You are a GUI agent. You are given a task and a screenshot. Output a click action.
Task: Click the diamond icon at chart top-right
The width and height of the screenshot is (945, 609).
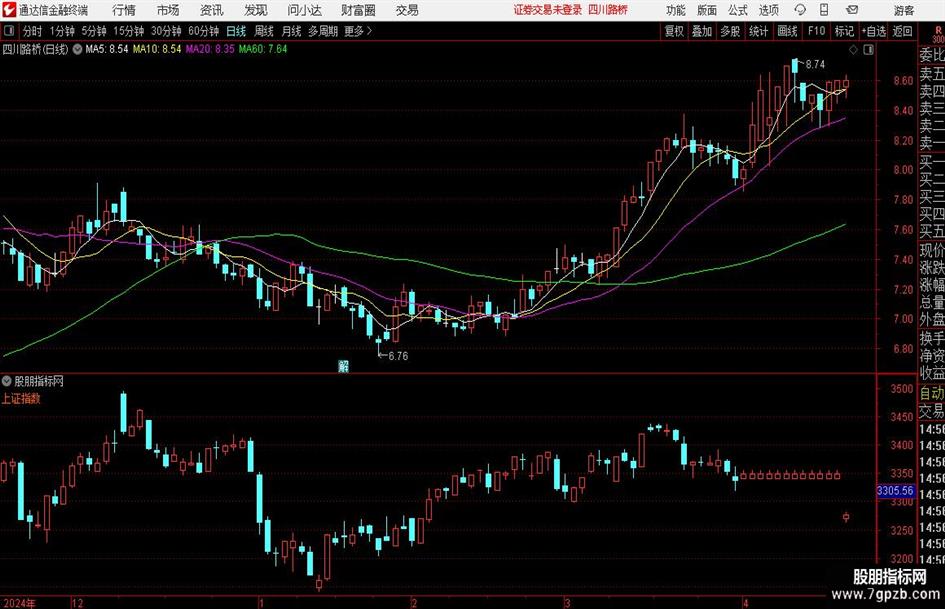853,50
